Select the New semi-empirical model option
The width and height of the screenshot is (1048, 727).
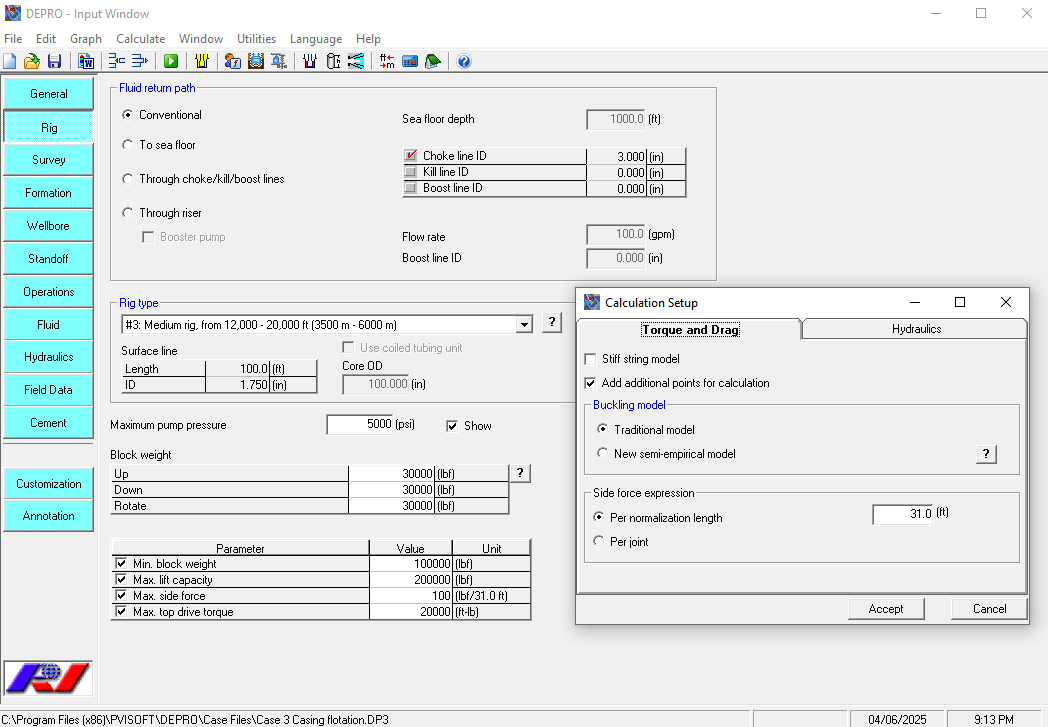pos(601,454)
